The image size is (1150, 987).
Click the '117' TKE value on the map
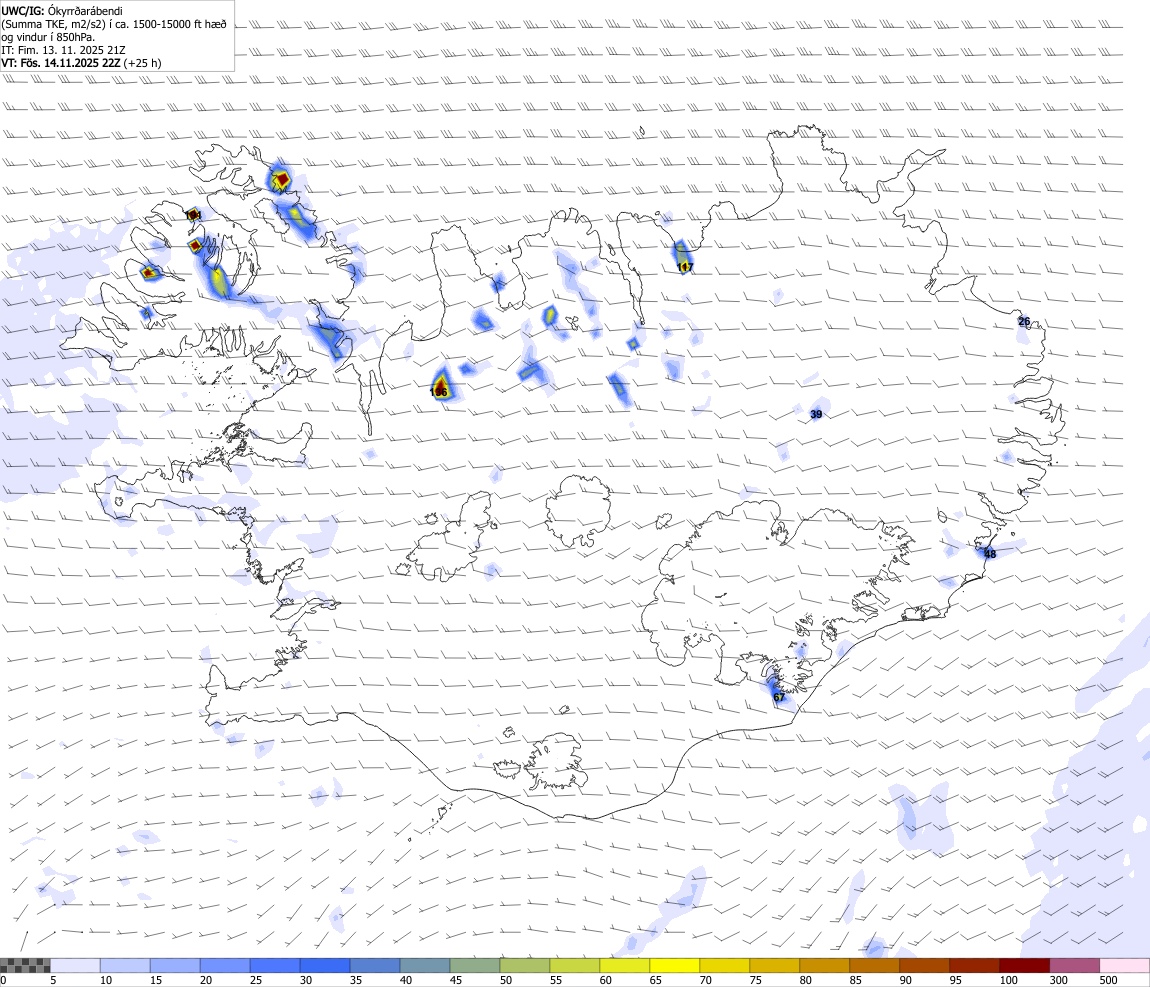click(x=685, y=267)
